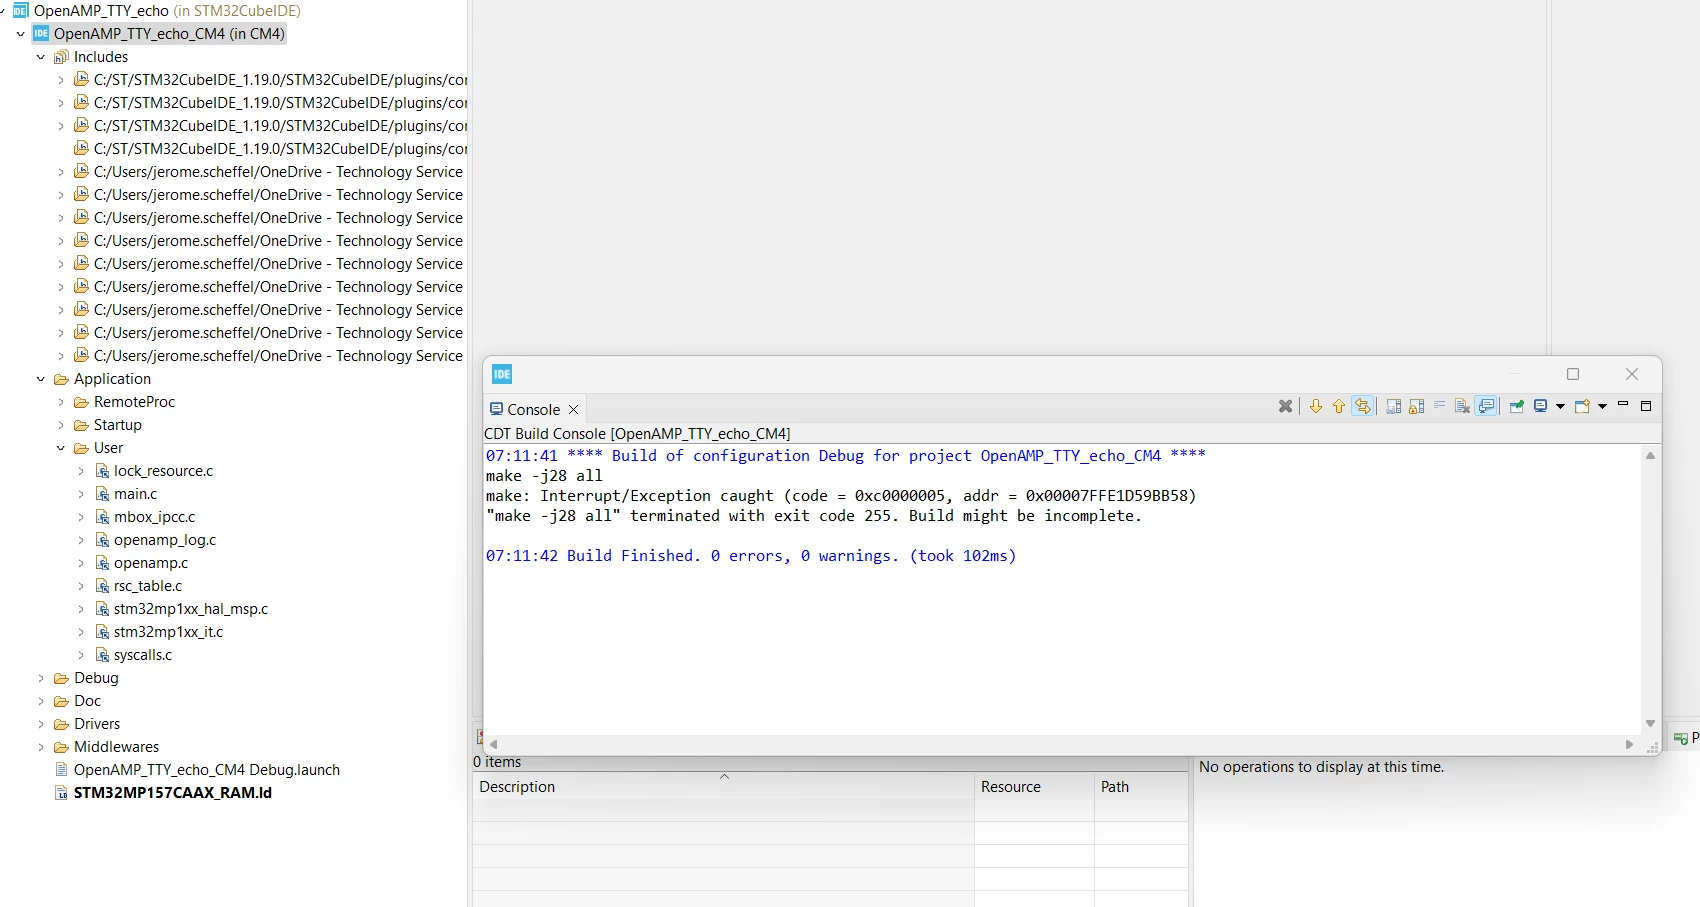The height and width of the screenshot is (907, 1700).
Task: Click the Interrupt/Exception caught console line
Action: 841,496
